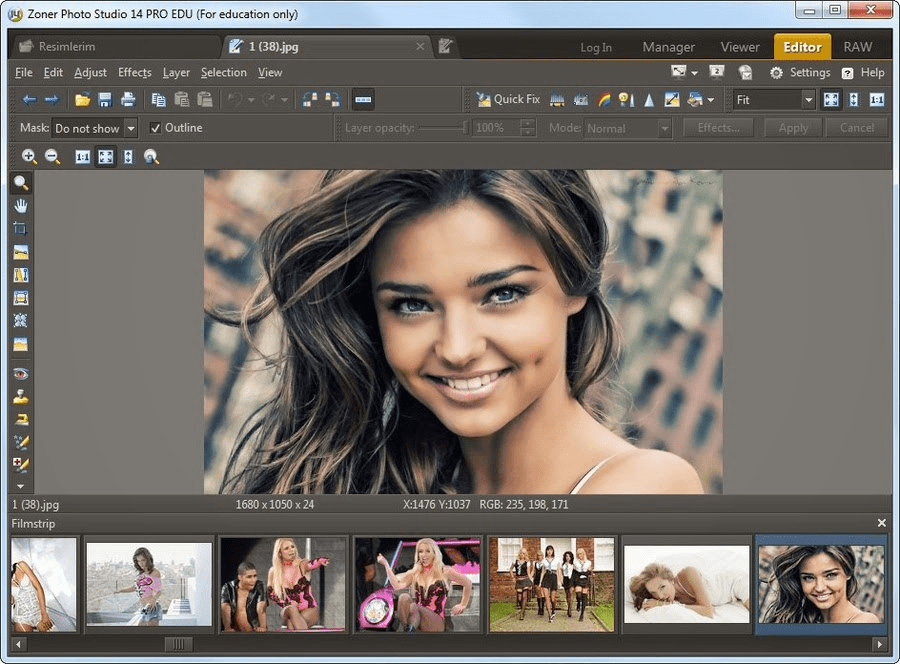Select the blonde woman lying down thumbnail
The height and width of the screenshot is (664, 900).
[686, 584]
